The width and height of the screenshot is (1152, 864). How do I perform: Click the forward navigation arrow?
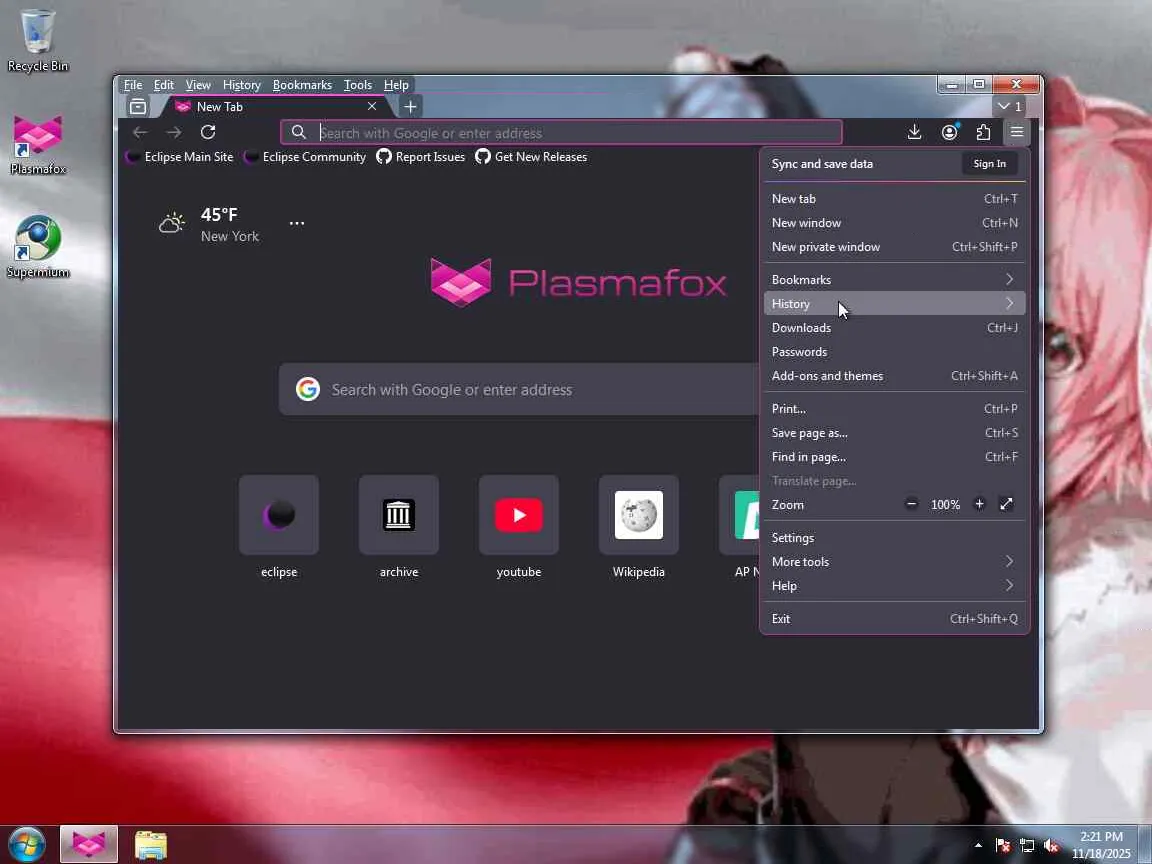[174, 132]
